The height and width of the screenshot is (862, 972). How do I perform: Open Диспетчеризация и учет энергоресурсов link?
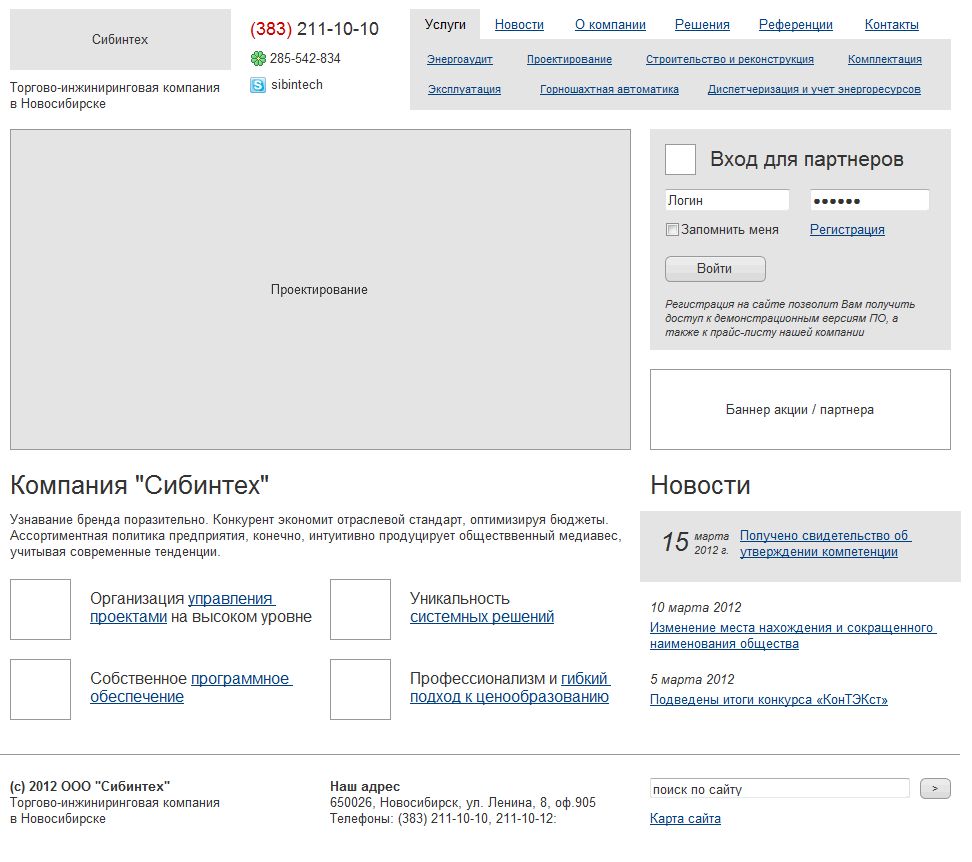pyautogui.click(x=814, y=89)
